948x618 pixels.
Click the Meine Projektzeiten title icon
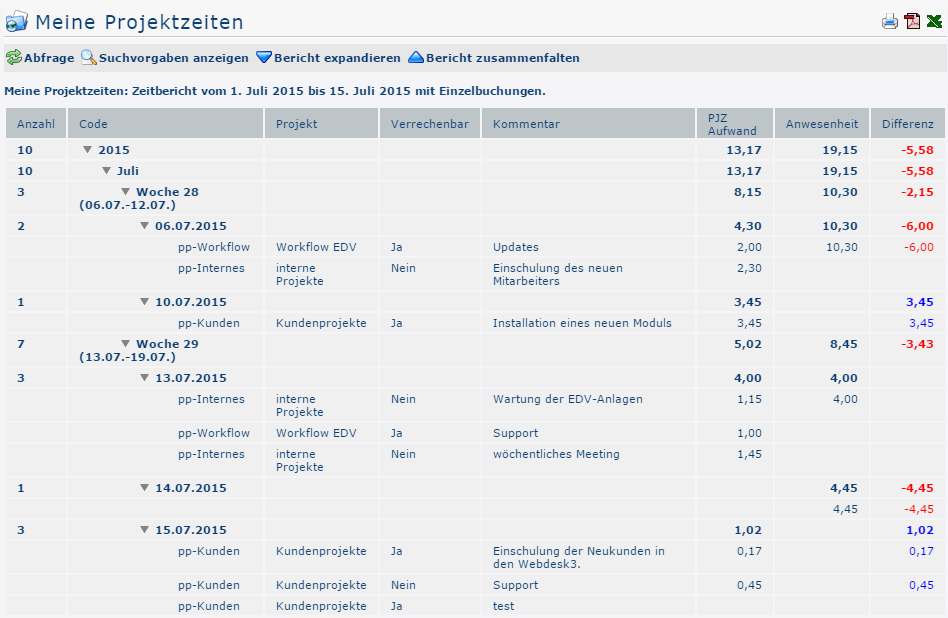17,22
